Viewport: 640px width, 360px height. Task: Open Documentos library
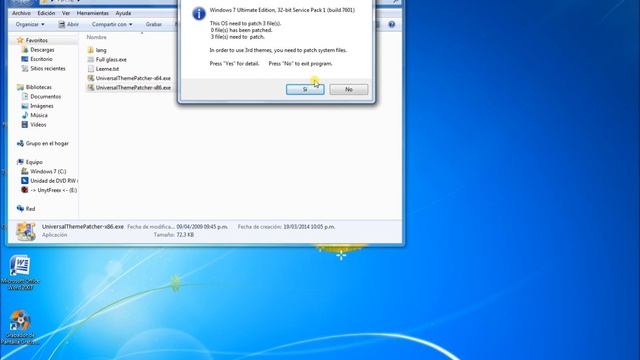pos(45,97)
